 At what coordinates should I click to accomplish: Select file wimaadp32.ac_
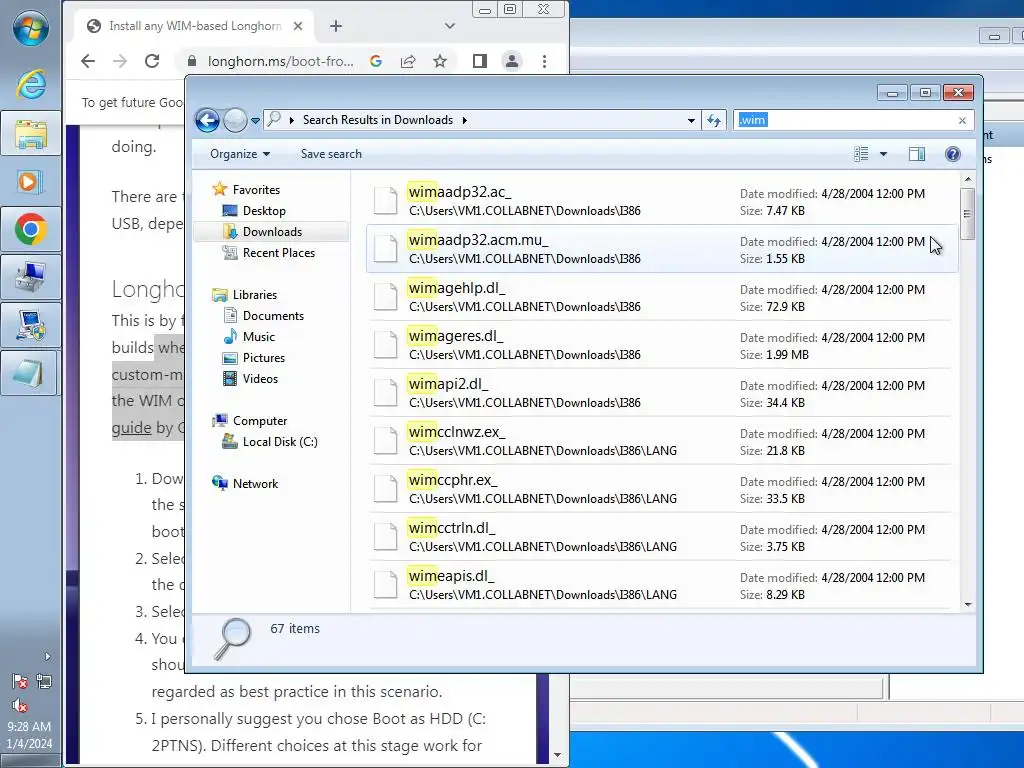pyautogui.click(x=662, y=201)
